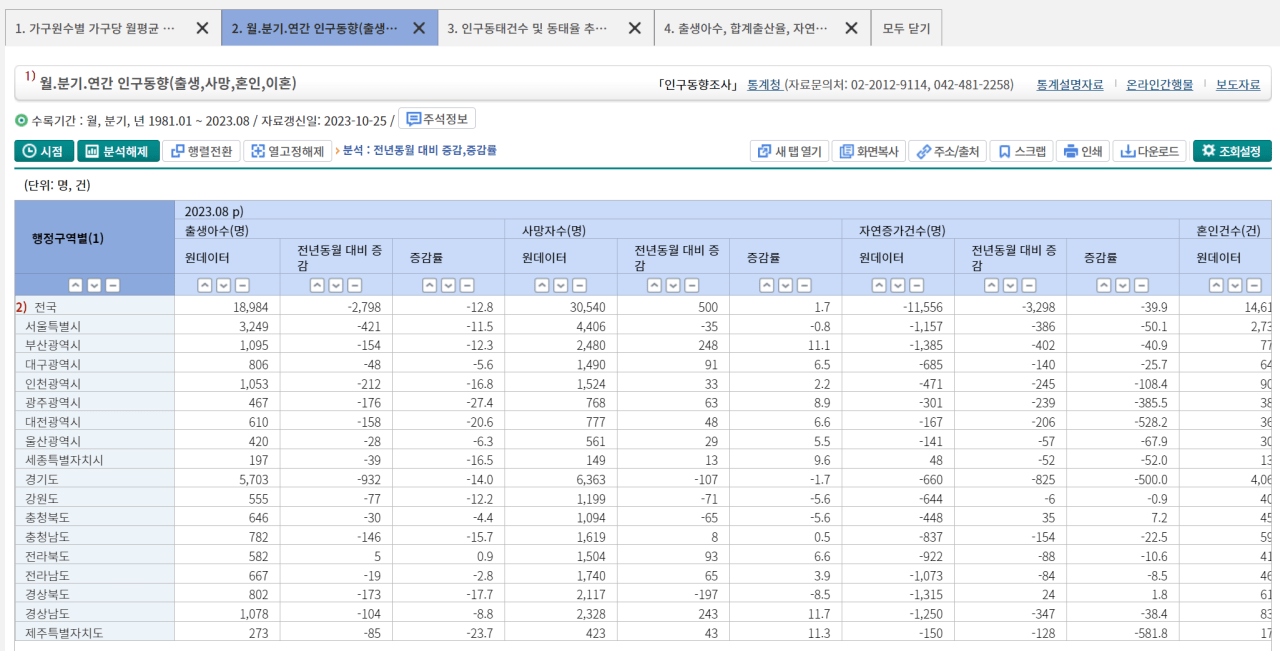Image resolution: width=1280 pixels, height=651 pixels.
Task: Reset sort on 출생아수 증감률 column
Action: coord(468,285)
